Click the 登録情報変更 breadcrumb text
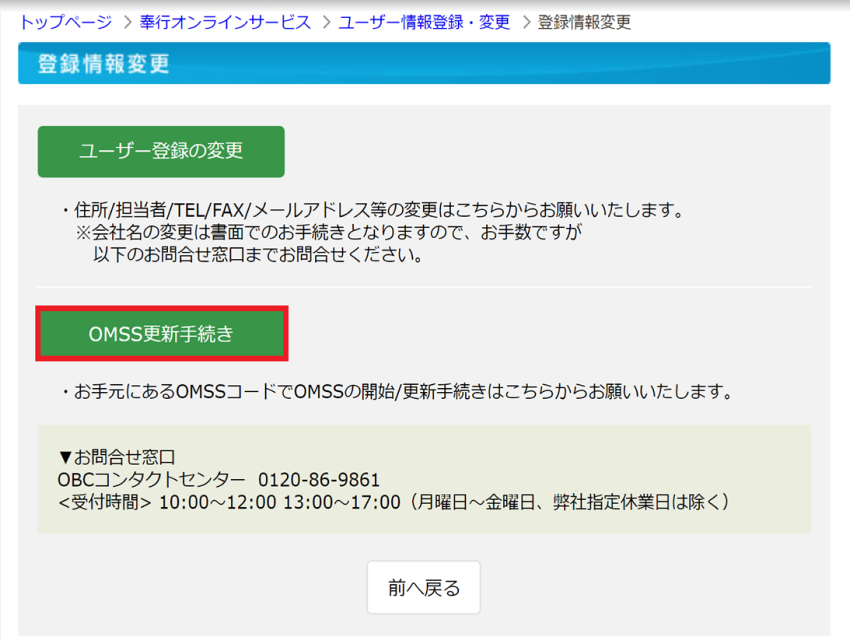The height and width of the screenshot is (641, 850). pyautogui.click(x=584, y=22)
